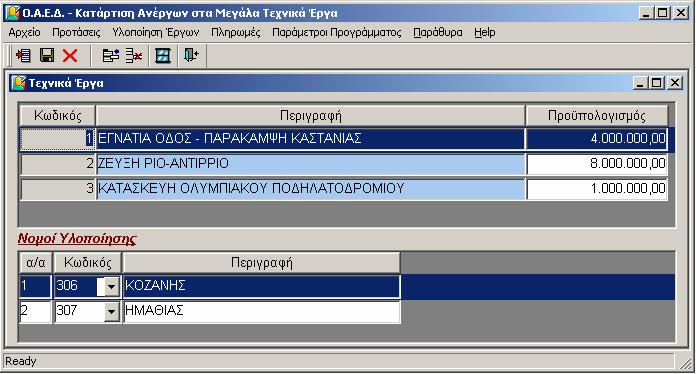Click the Νομοί Υλοποίησης heading

(77, 239)
